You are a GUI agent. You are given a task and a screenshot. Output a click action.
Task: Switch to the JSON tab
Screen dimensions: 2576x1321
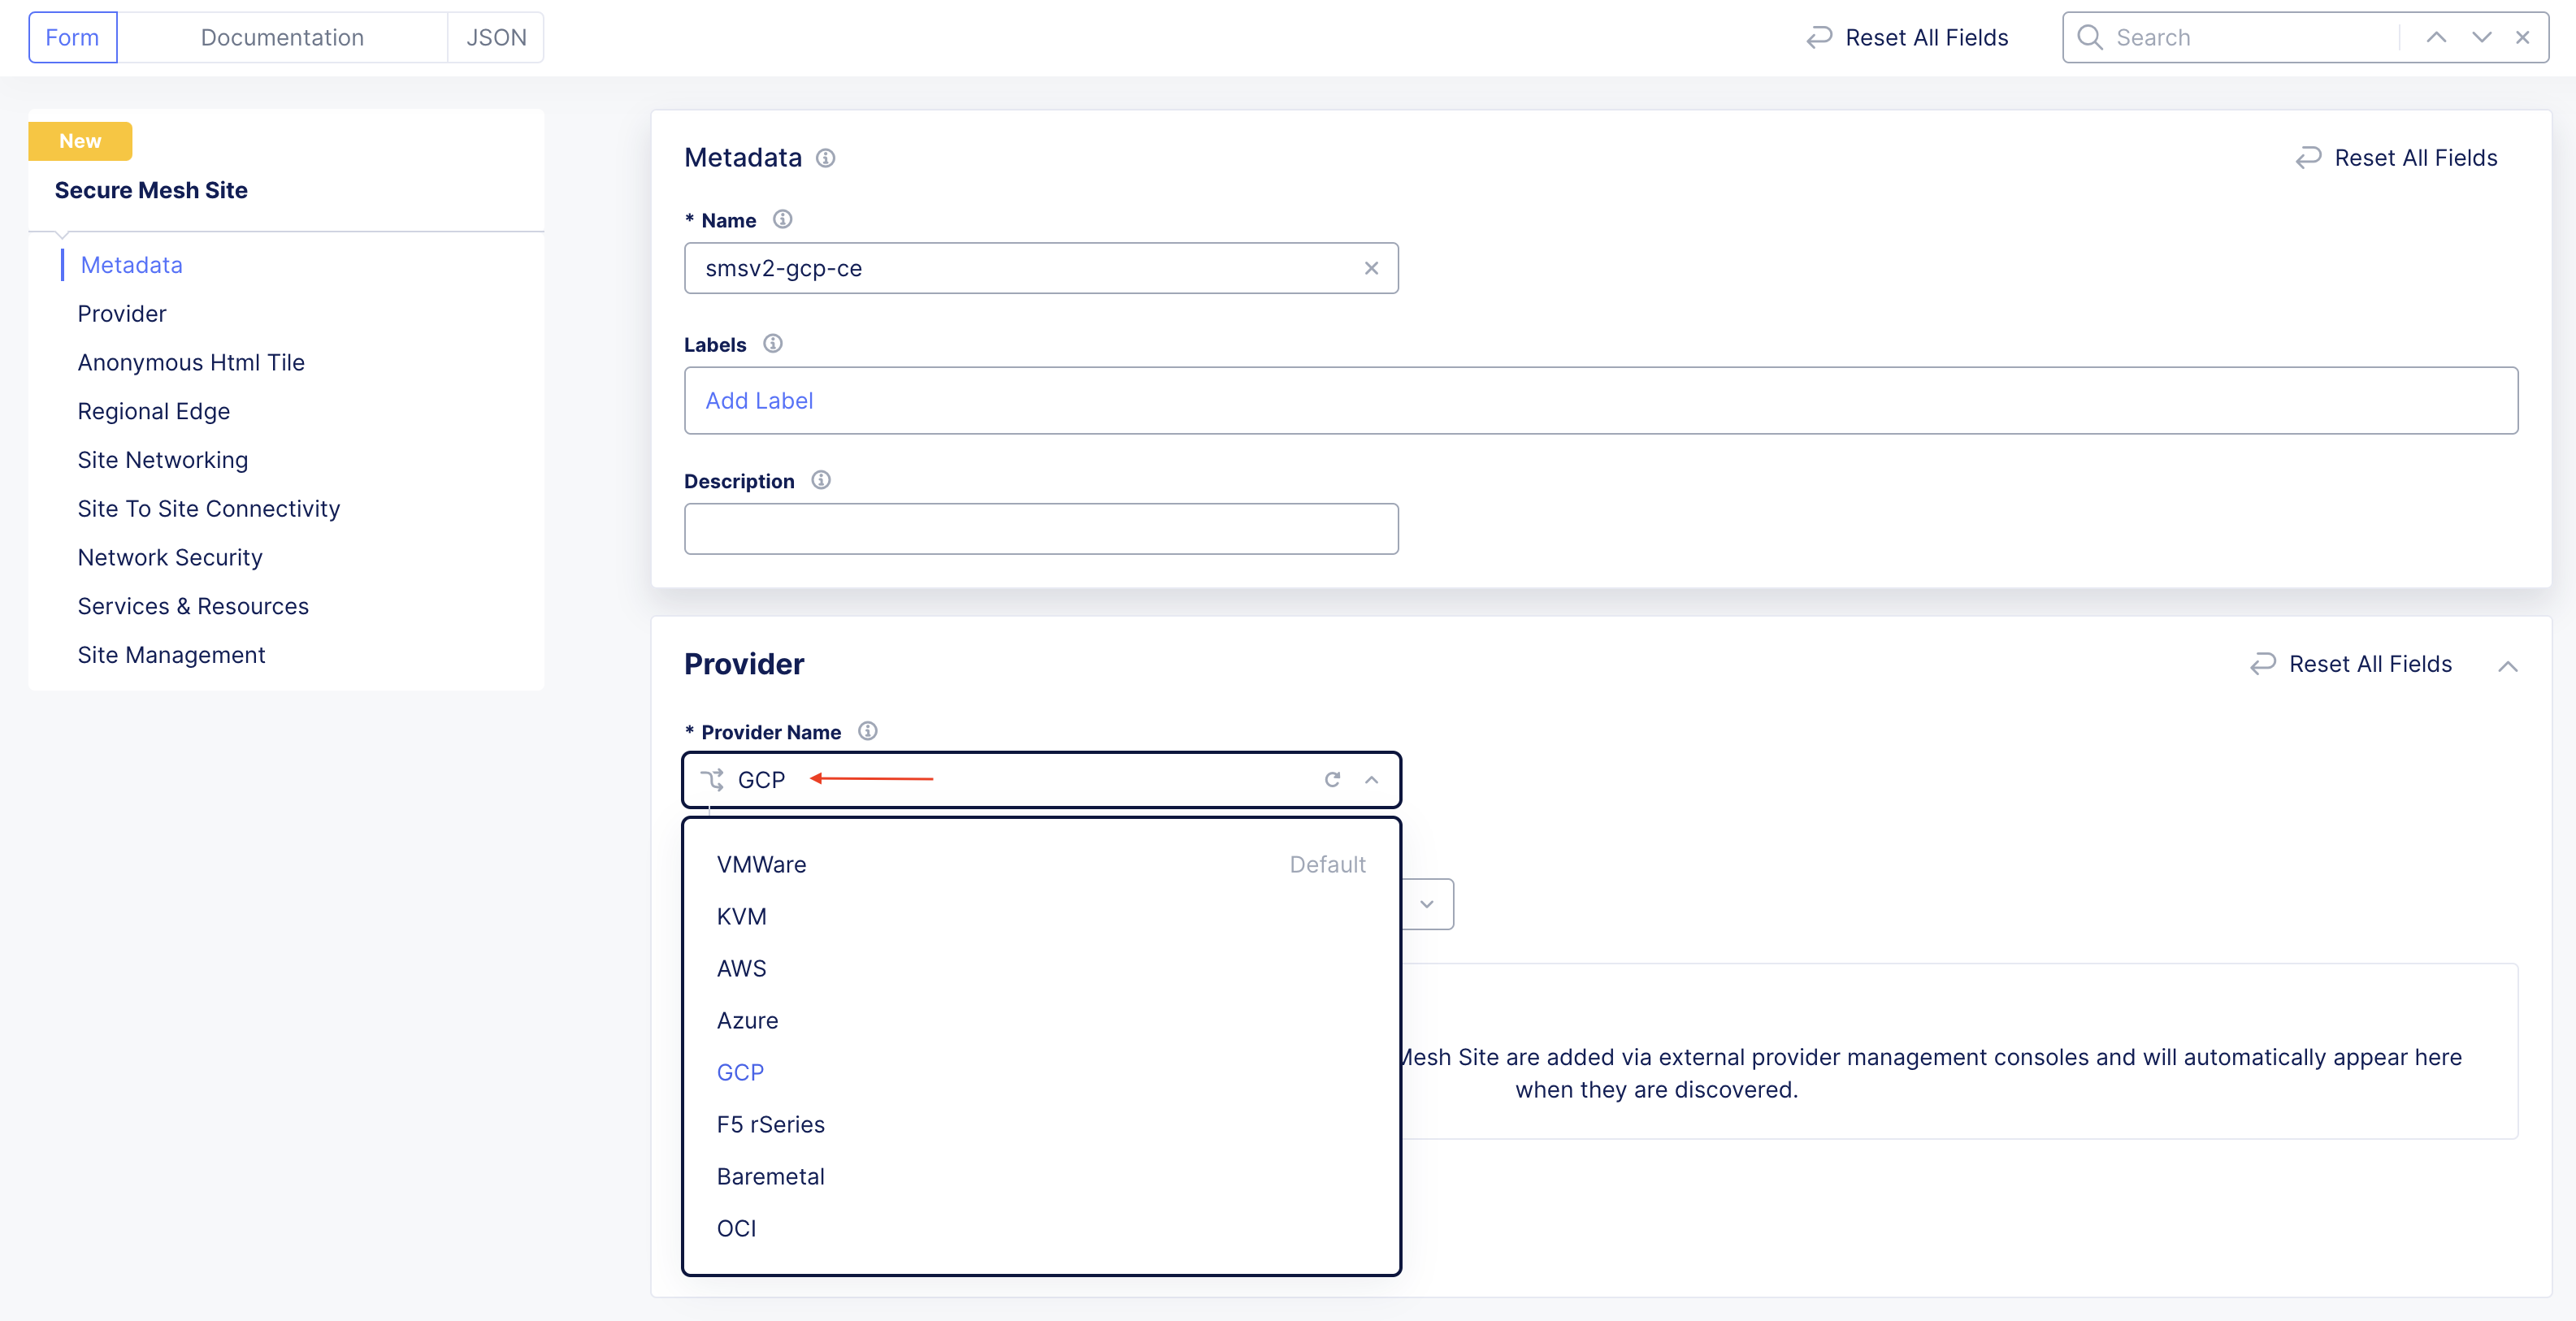(x=496, y=37)
